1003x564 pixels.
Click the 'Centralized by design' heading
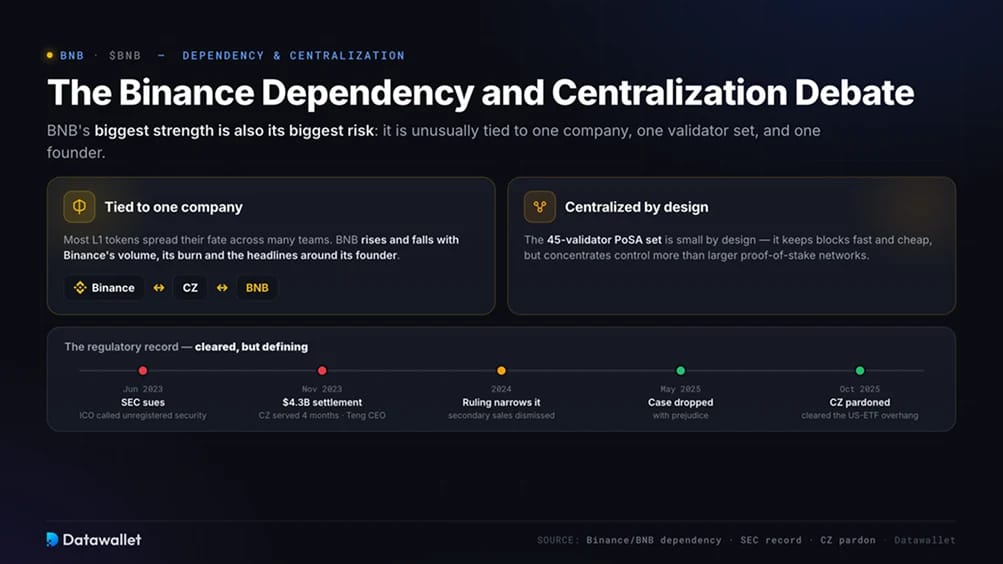tap(636, 207)
